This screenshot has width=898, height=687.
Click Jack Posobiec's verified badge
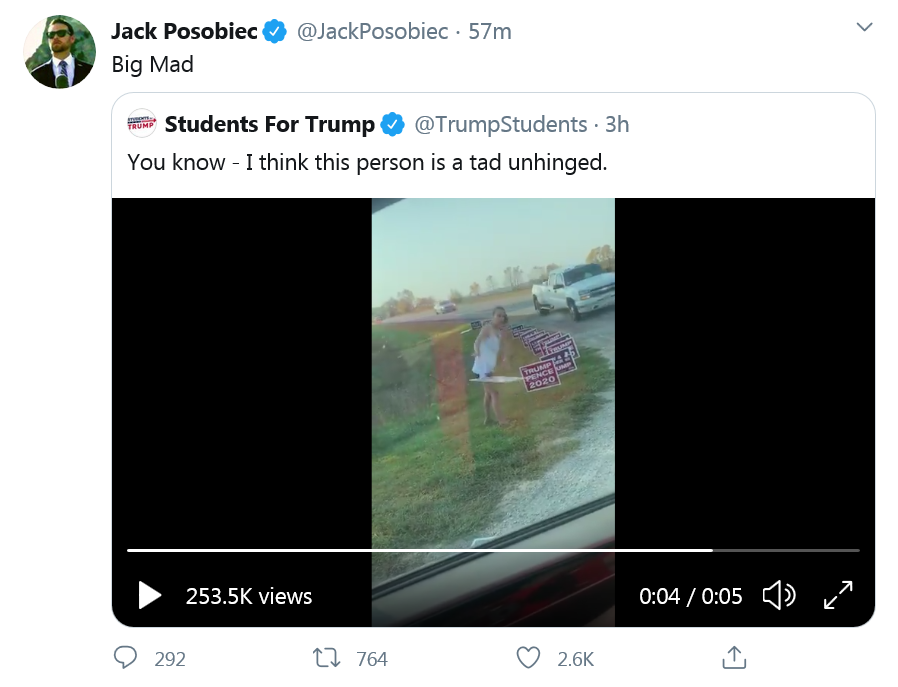tap(272, 31)
